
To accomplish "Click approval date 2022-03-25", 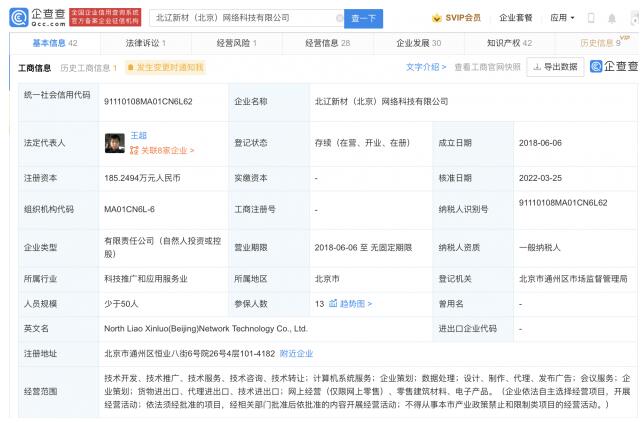I will pyautogui.click(x=540, y=178).
